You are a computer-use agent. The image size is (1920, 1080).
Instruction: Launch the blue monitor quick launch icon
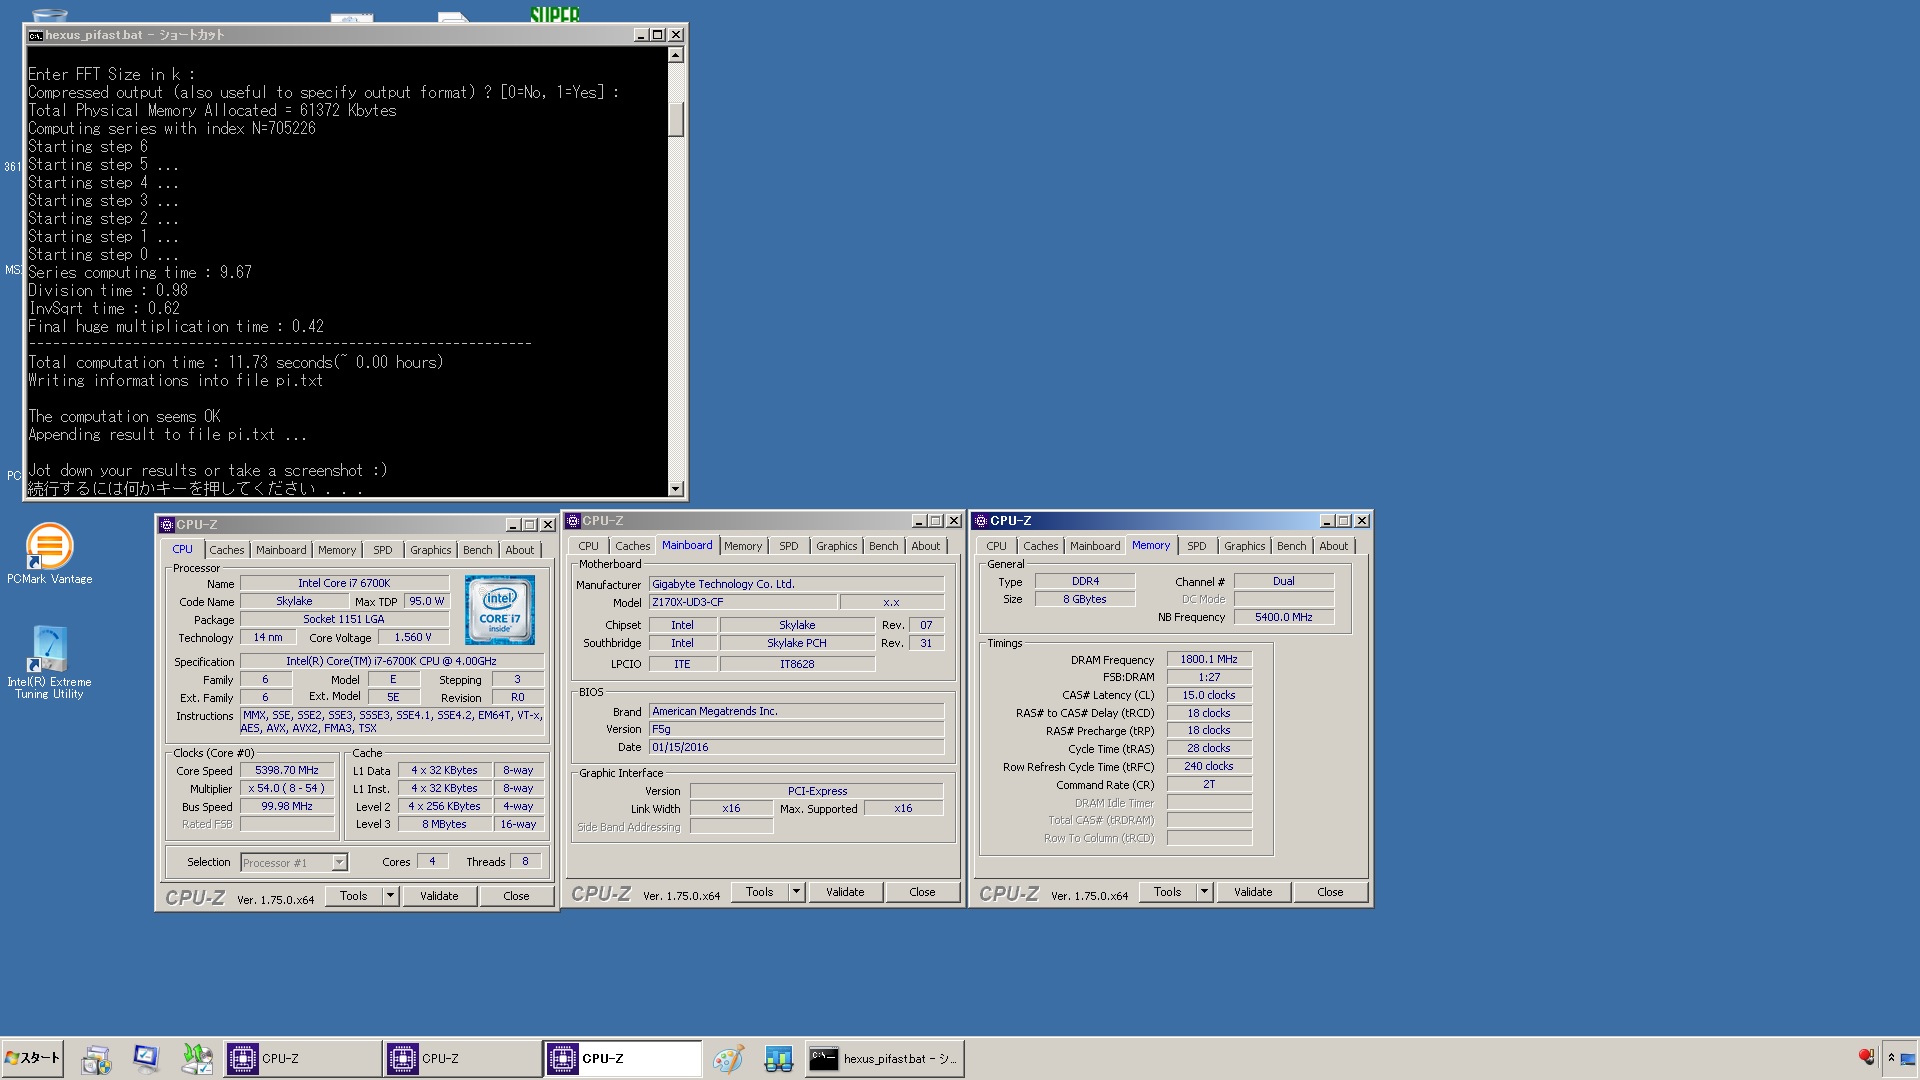(x=146, y=1059)
